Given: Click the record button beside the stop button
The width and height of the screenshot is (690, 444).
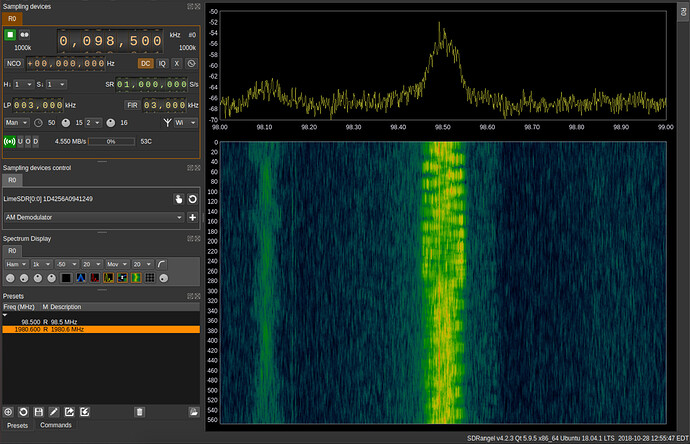Looking at the screenshot, I should [x=24, y=34].
